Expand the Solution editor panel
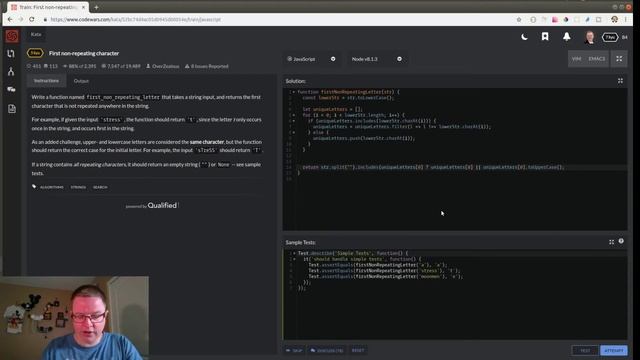 pyautogui.click(x=620, y=81)
